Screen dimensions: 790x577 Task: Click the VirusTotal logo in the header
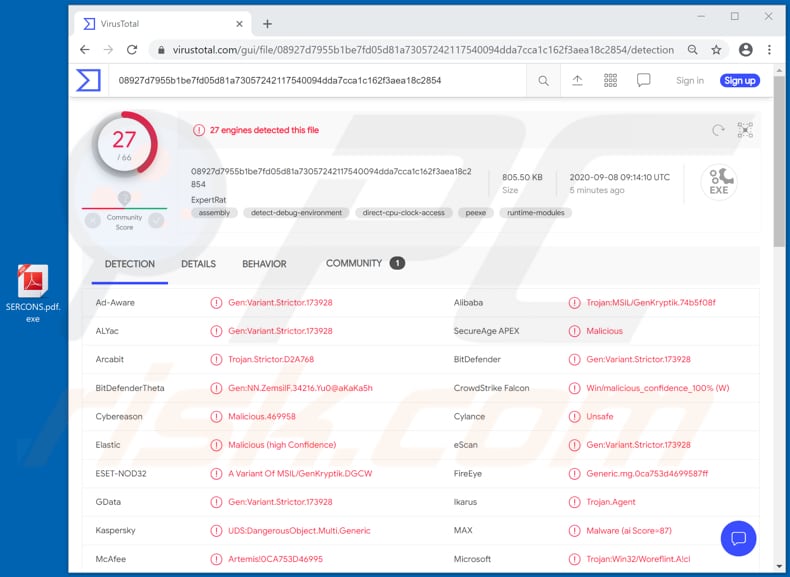[89, 81]
